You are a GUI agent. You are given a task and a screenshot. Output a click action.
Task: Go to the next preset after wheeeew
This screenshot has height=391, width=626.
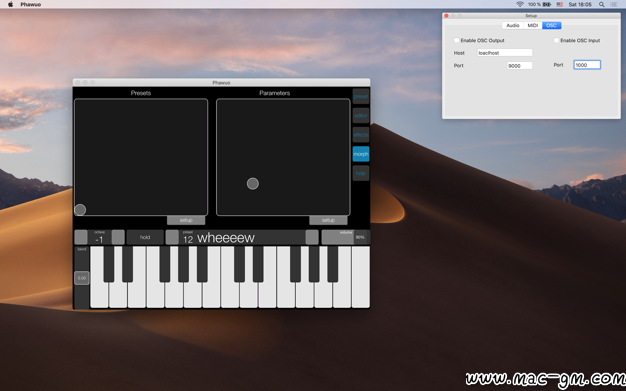(x=312, y=237)
